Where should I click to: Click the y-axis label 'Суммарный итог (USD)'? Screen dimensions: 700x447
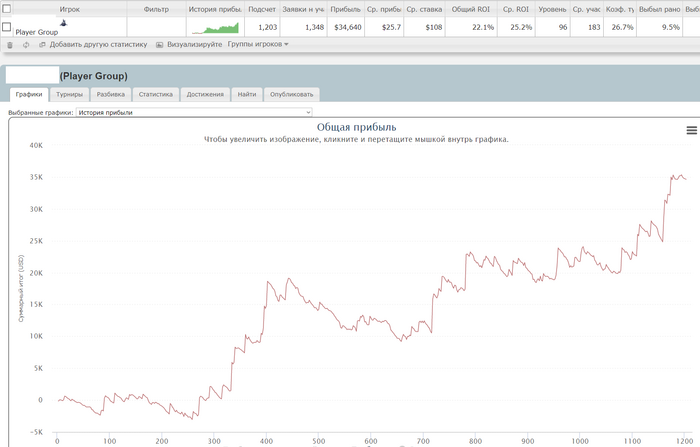(21, 288)
